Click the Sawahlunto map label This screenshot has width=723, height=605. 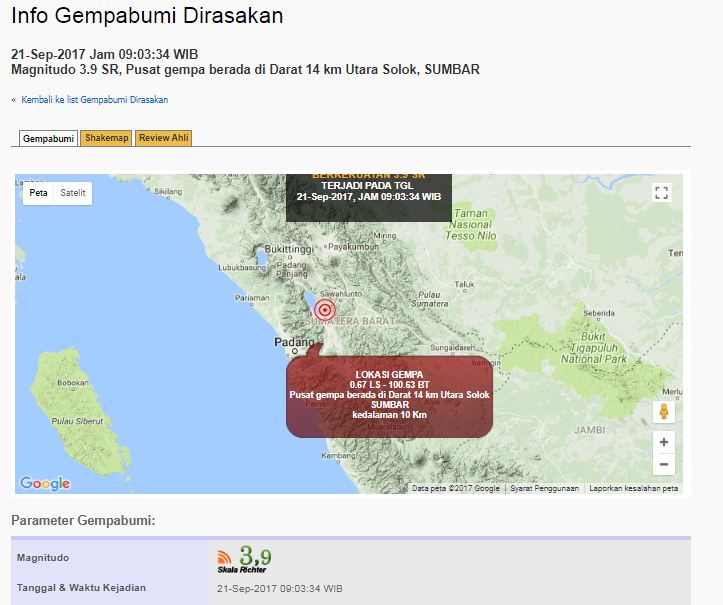(341, 294)
